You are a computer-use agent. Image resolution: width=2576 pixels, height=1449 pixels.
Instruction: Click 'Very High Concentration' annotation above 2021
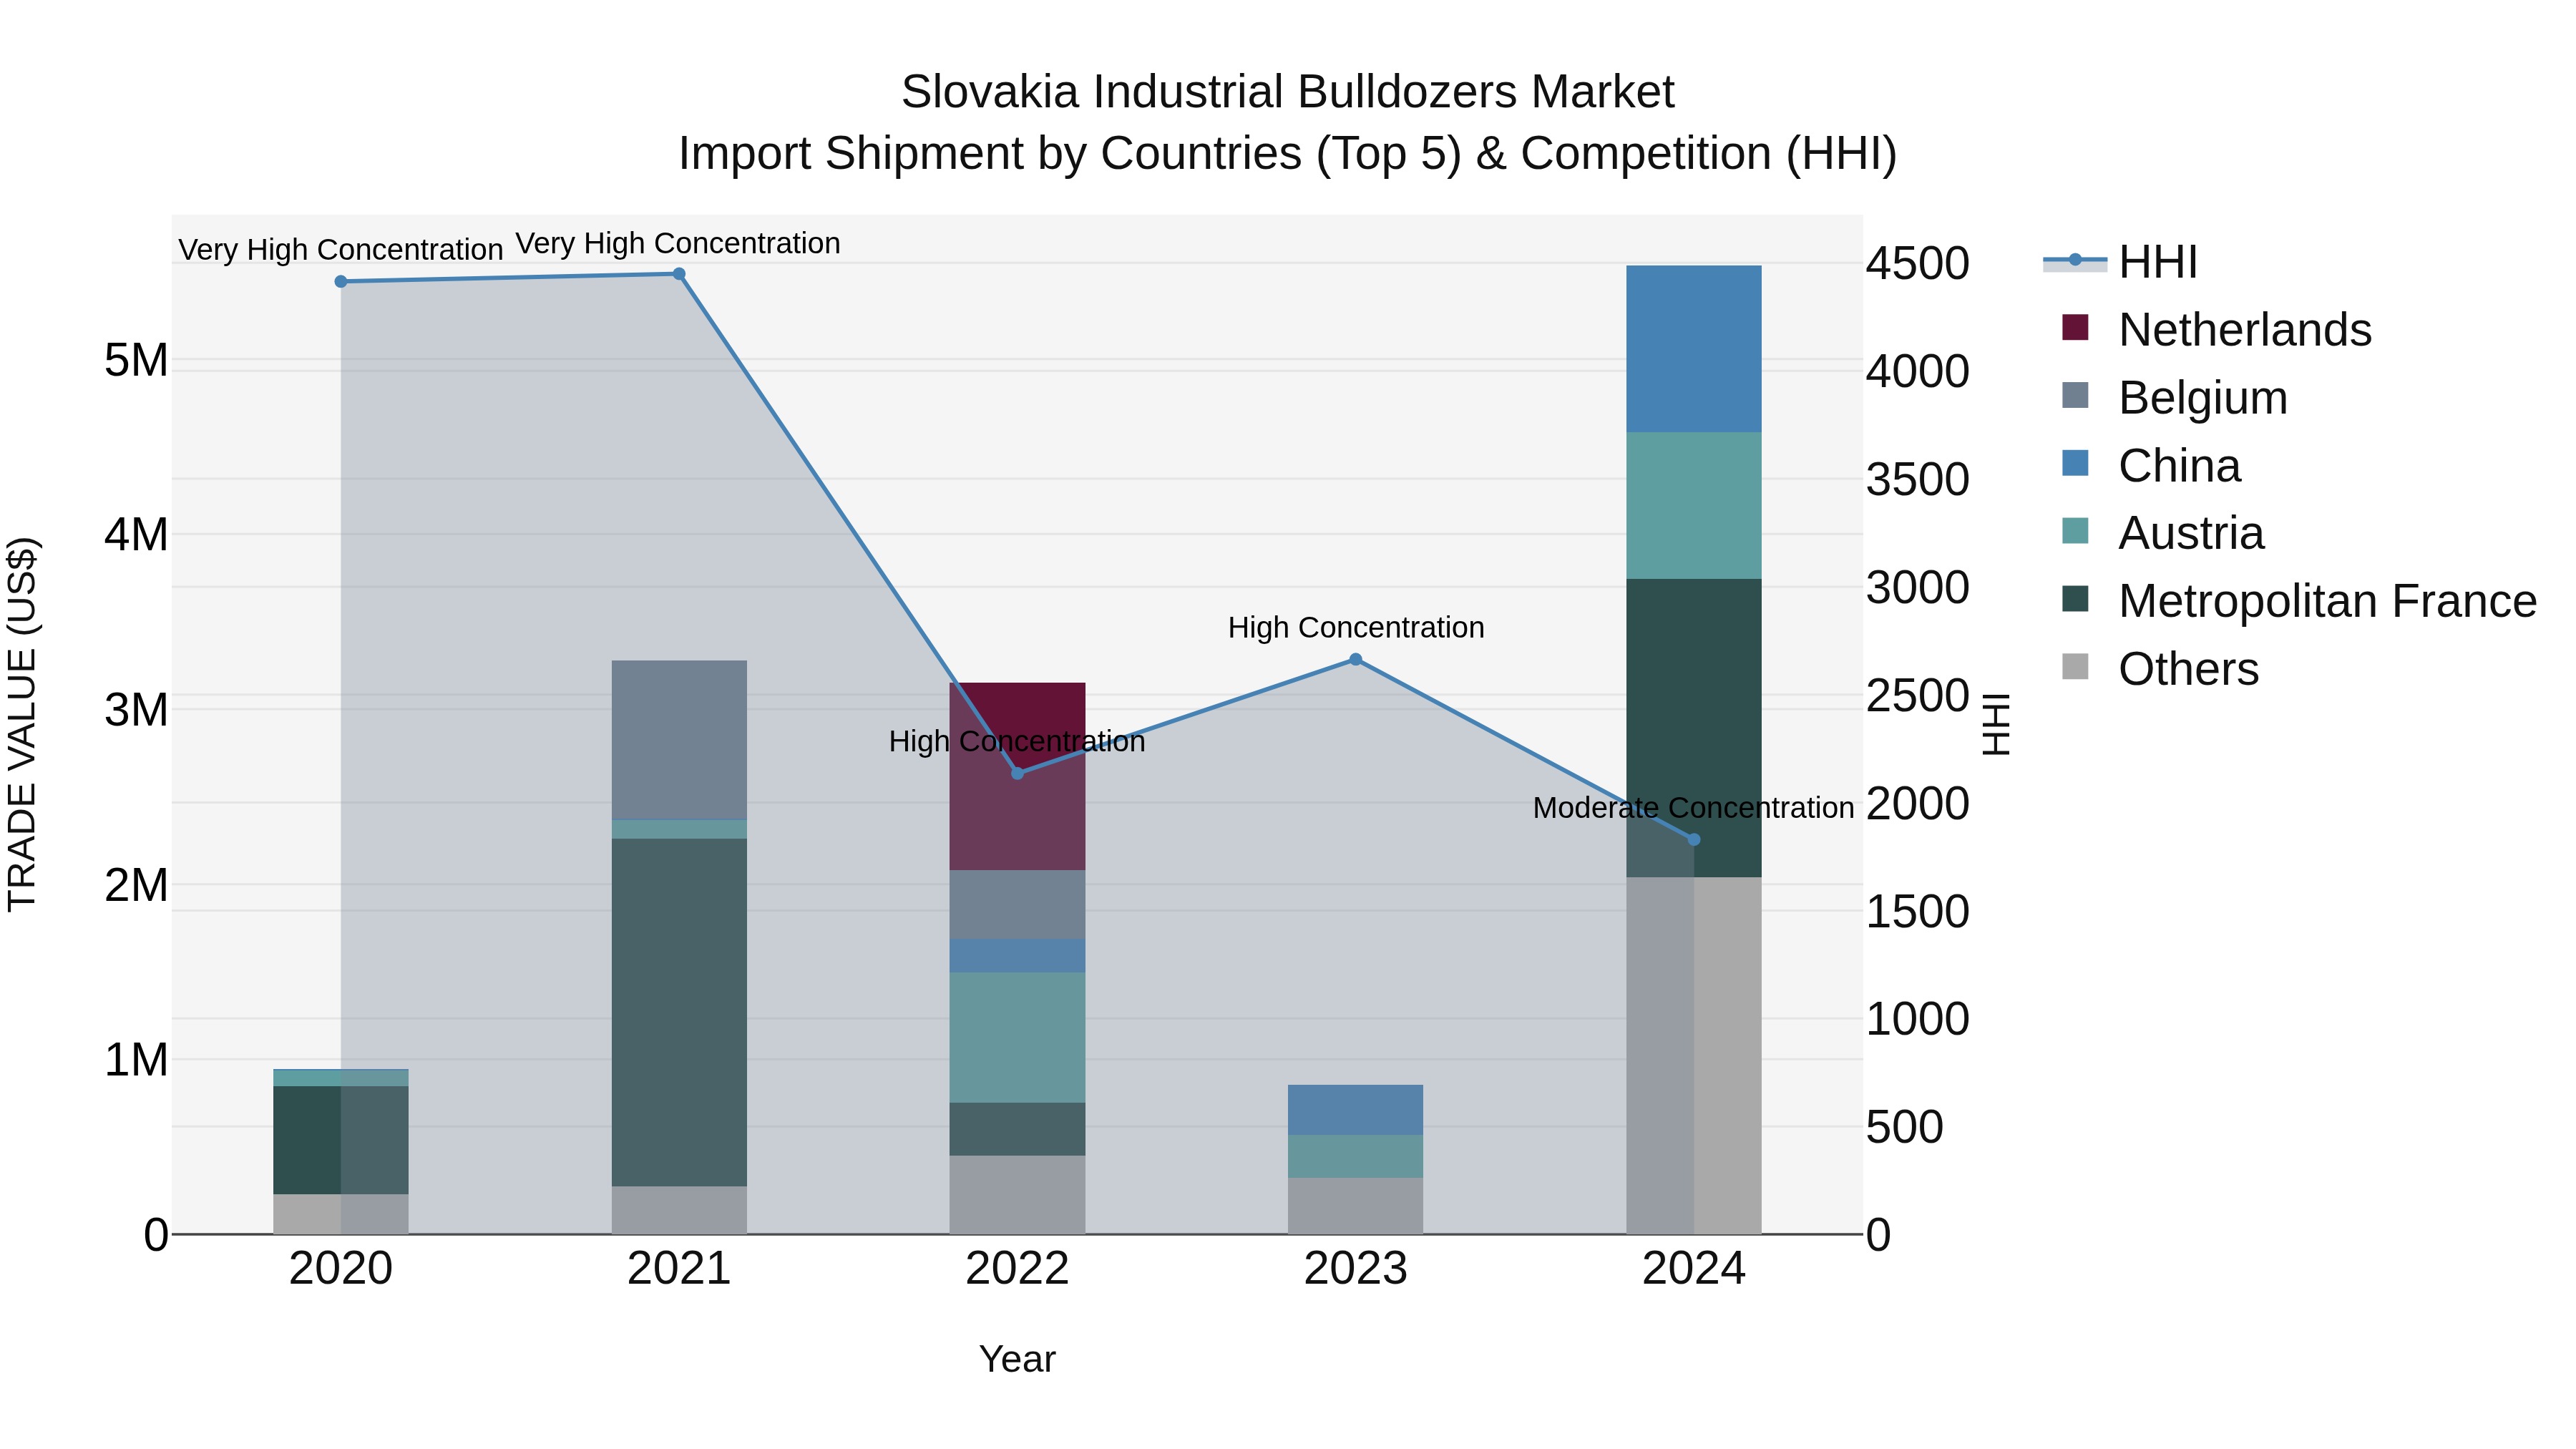tap(678, 243)
